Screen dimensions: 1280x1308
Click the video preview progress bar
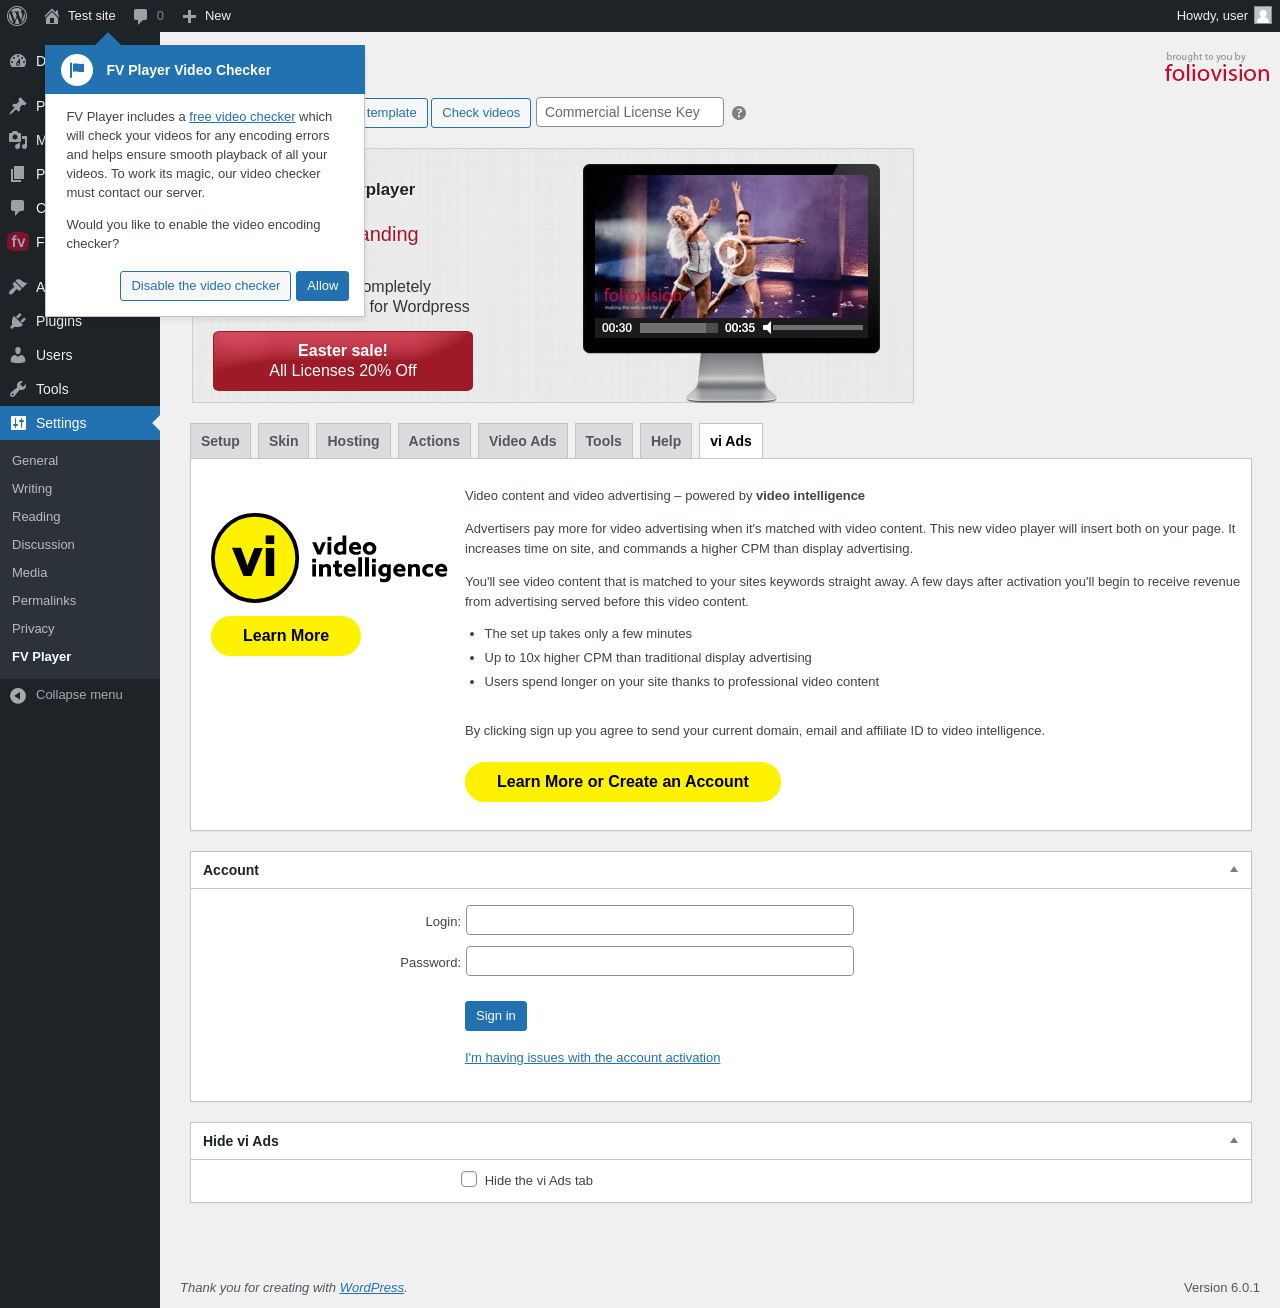[679, 328]
